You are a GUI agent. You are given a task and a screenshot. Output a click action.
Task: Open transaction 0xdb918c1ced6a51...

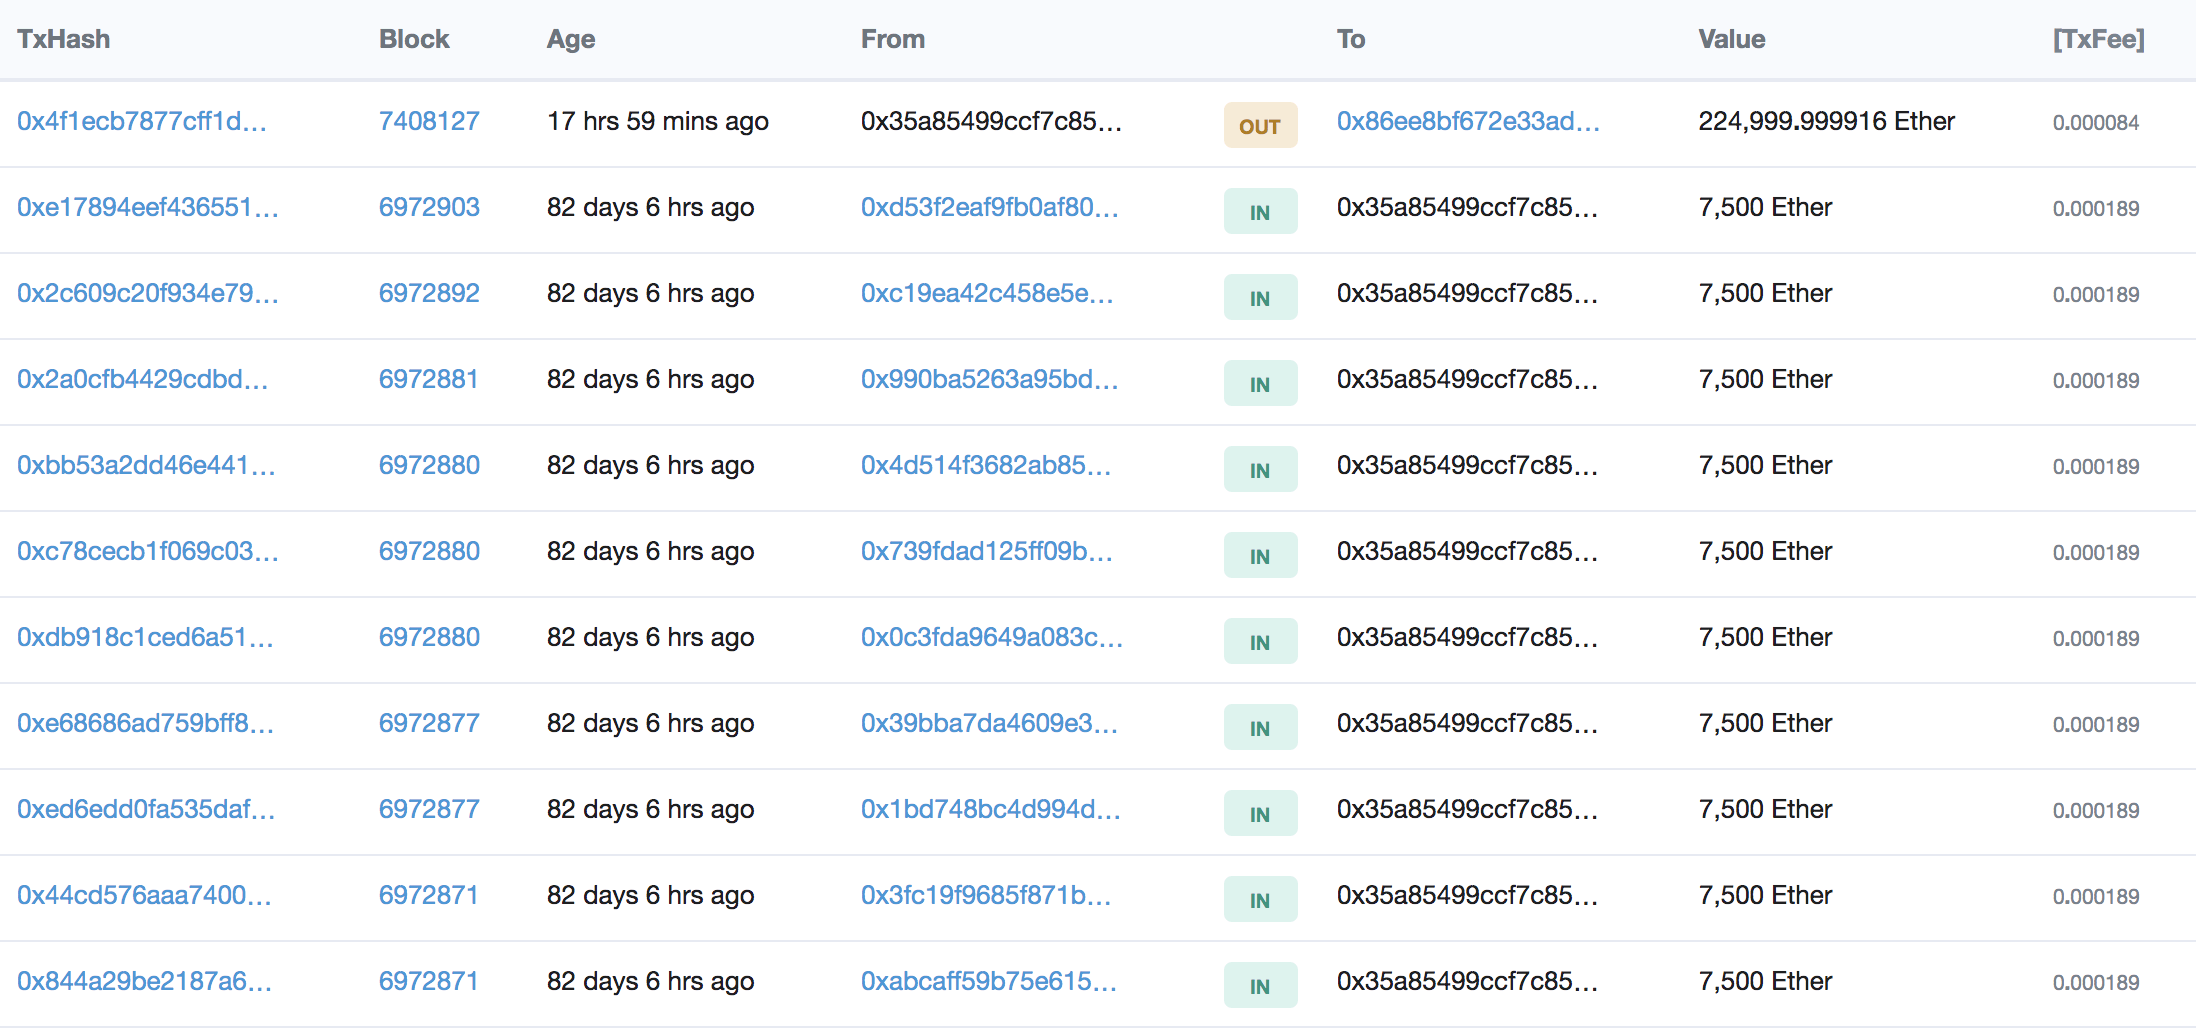(x=146, y=637)
